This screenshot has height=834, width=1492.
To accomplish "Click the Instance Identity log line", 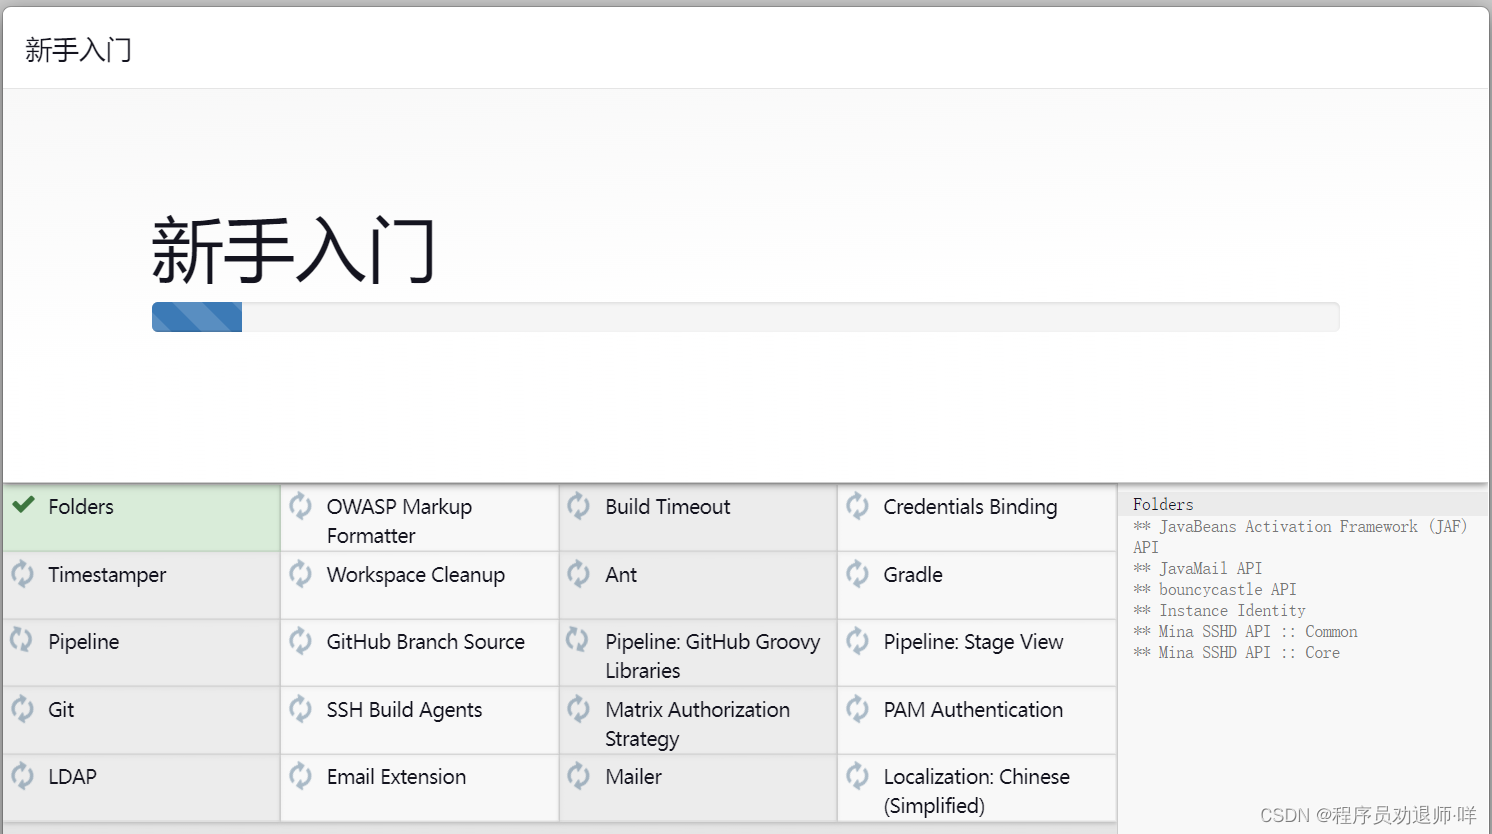I will tap(1219, 610).
